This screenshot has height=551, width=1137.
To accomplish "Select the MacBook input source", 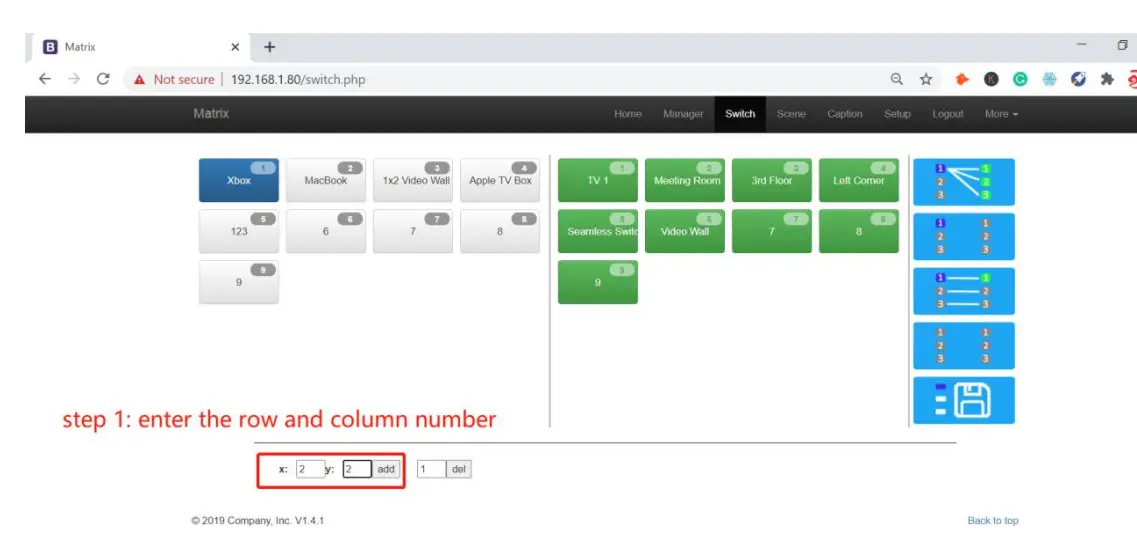I will 326,181.
